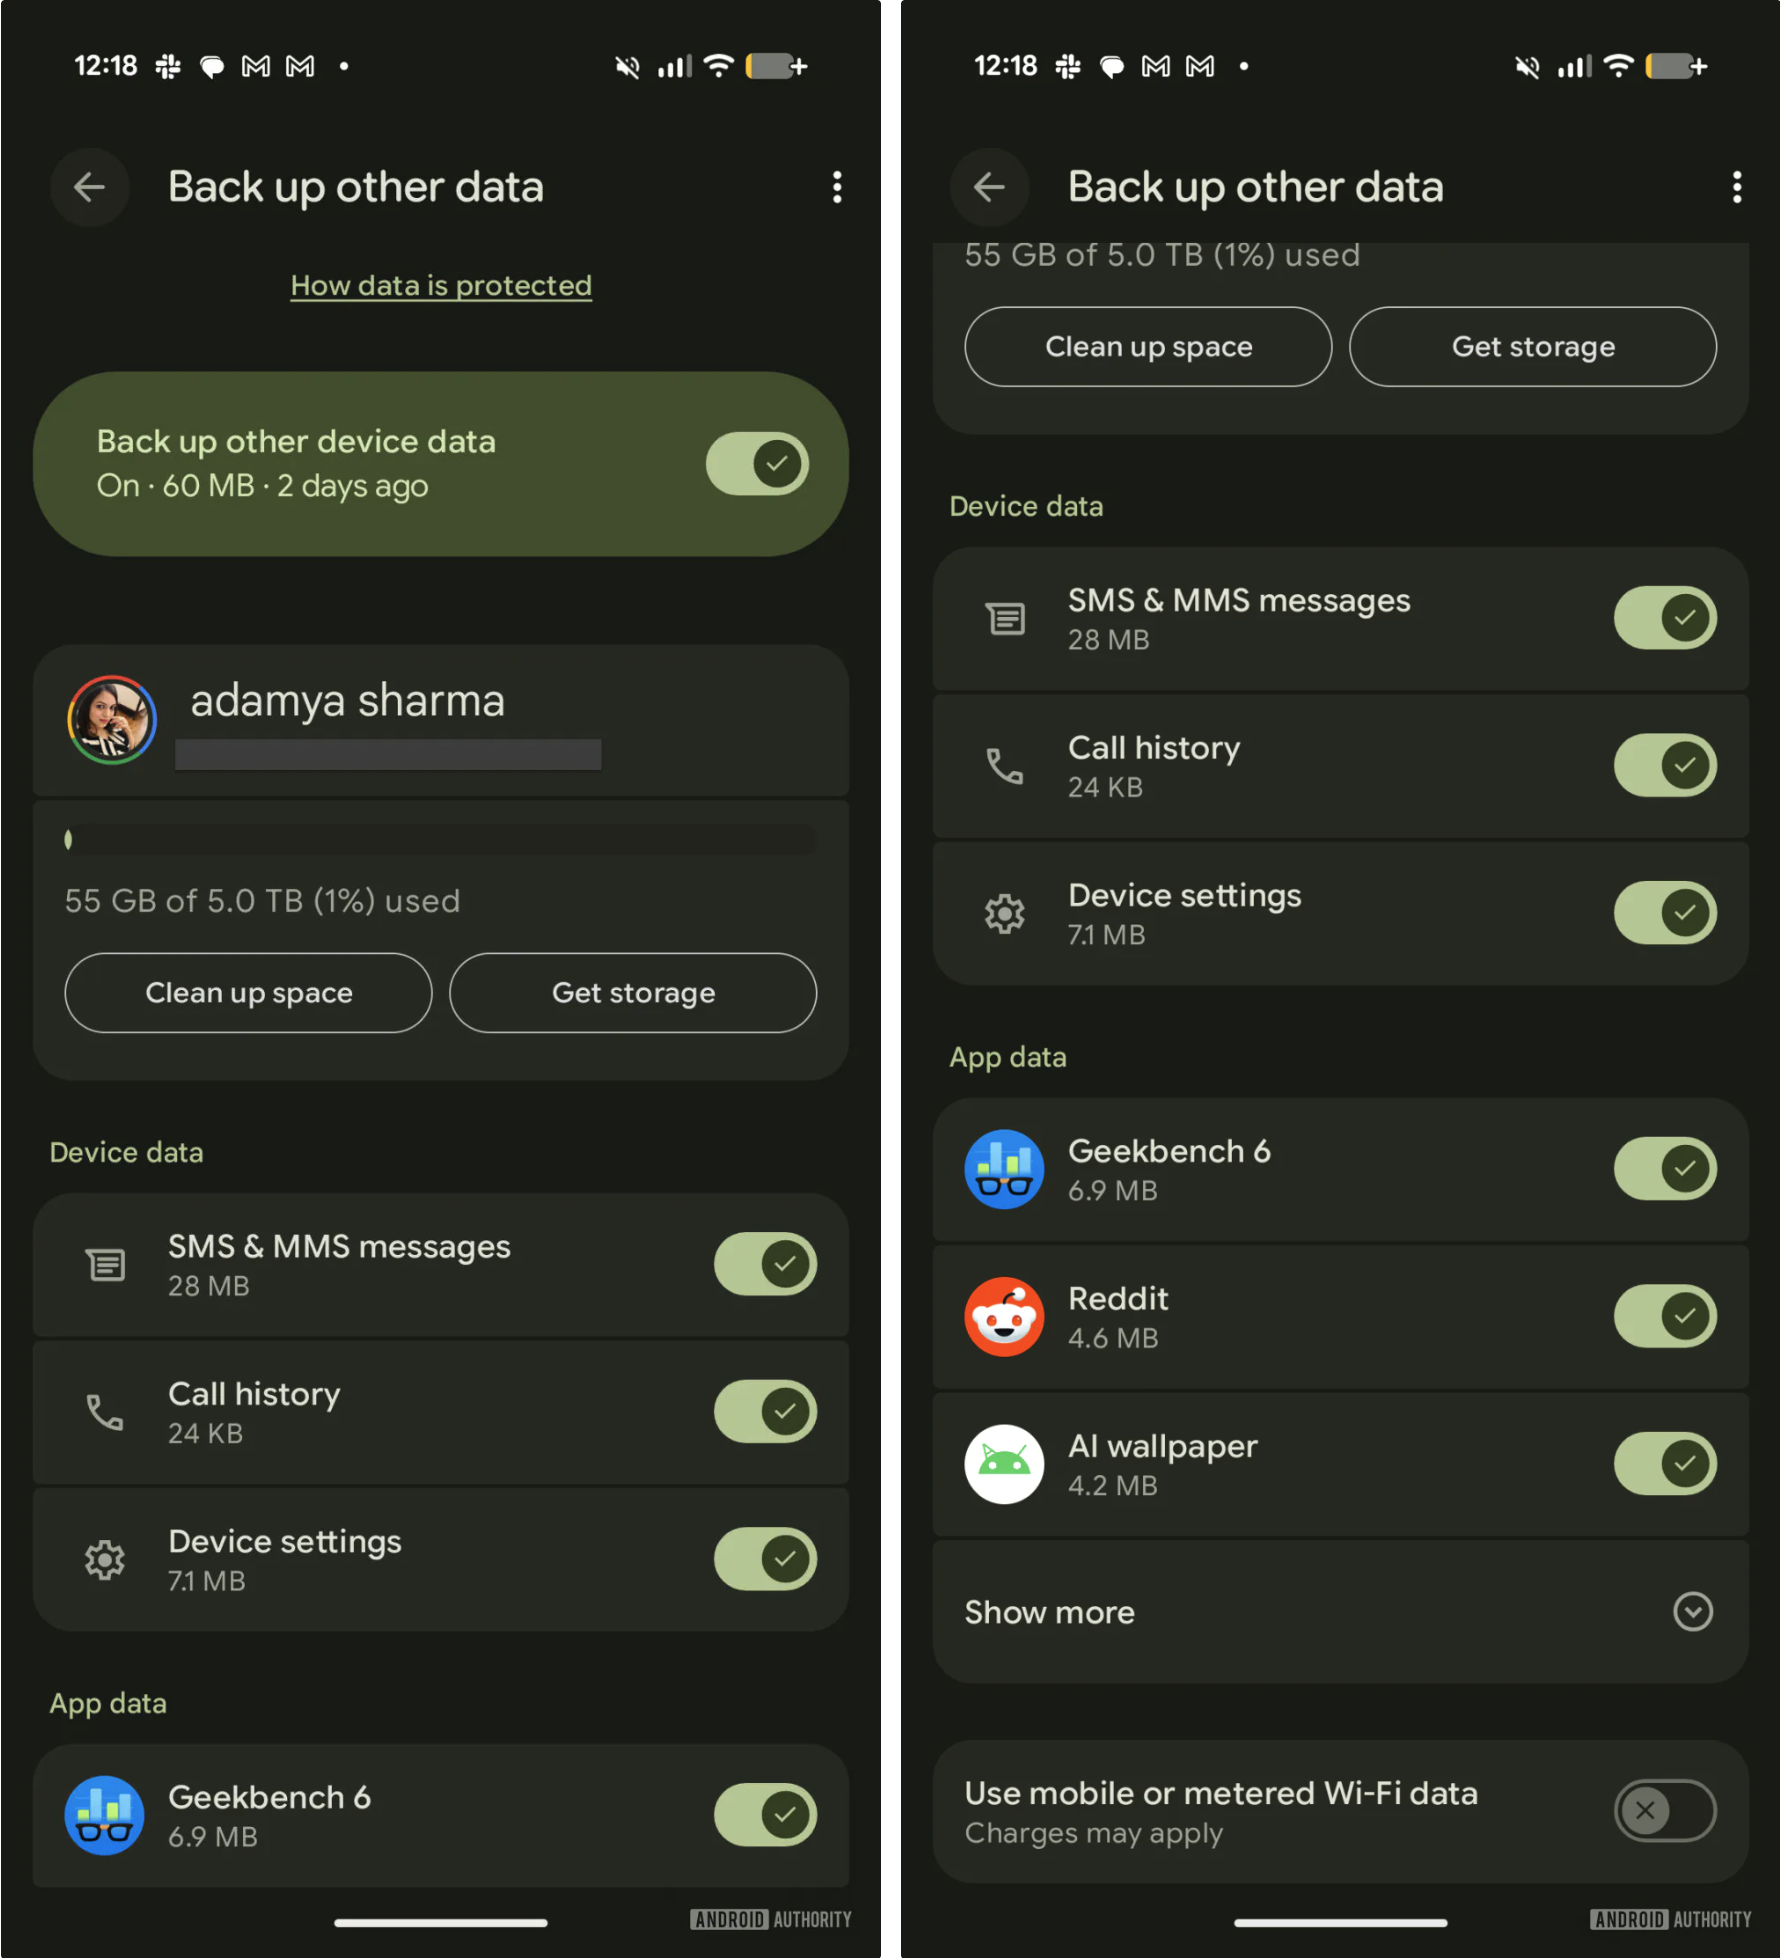Tap Get storage on right screen

pos(1533,346)
